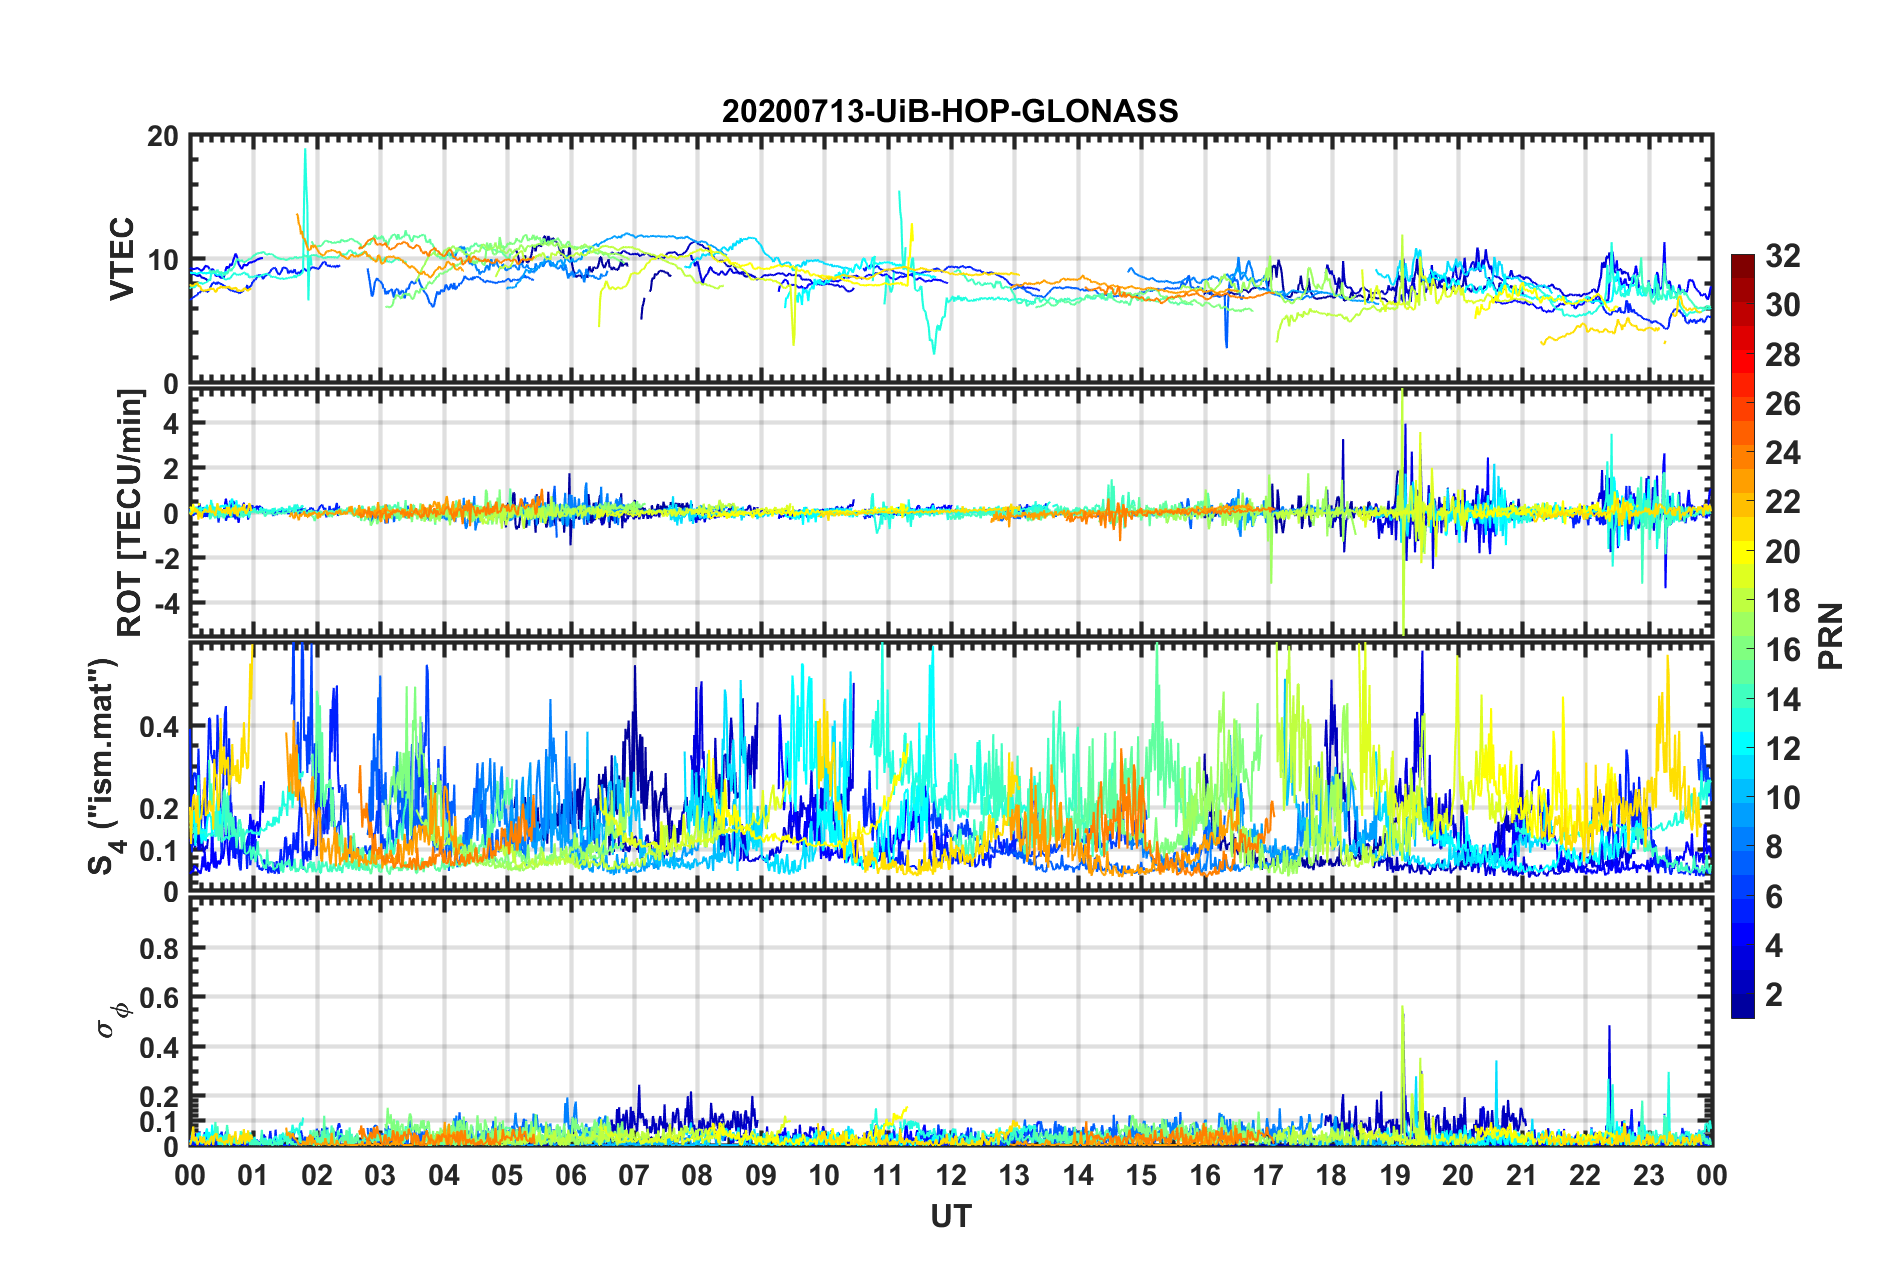This screenshot has height=1272, width=1902.
Task: Click the x-axis hour label 01
Action: (253, 1175)
